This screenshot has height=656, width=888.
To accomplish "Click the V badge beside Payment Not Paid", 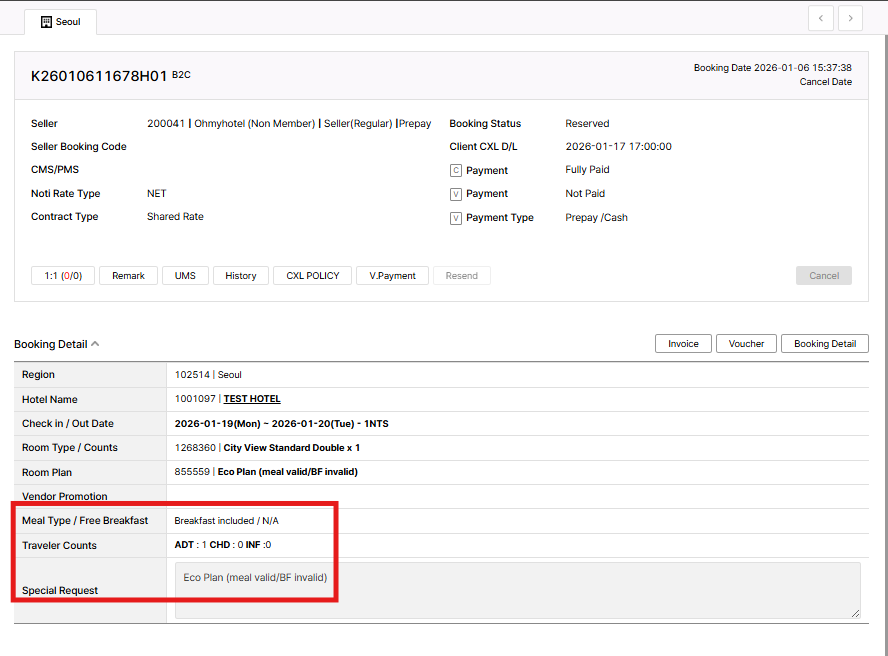I will (456, 194).
